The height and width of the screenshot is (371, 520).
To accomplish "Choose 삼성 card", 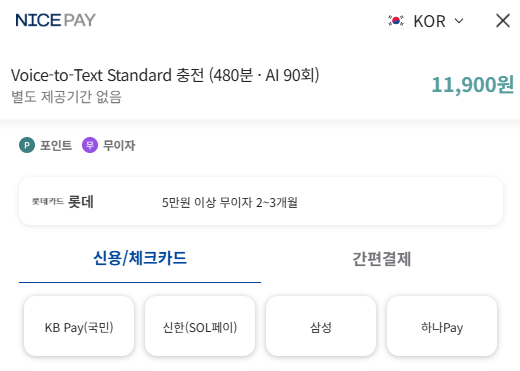I will click(x=321, y=326).
